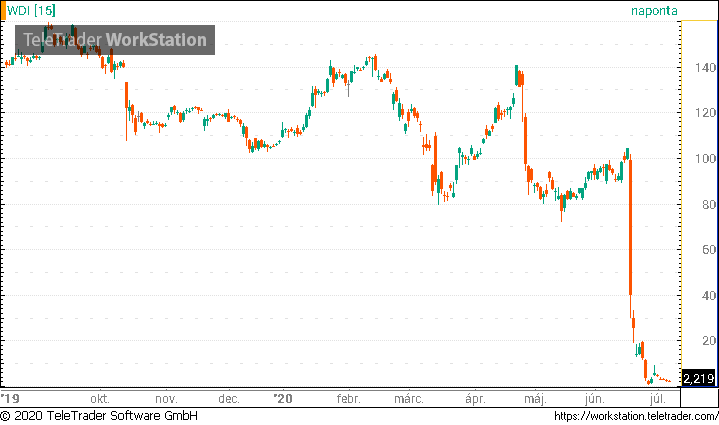This screenshot has height=425, width=719.
Task: Click the 80 price axis label
Action: [x=708, y=204]
